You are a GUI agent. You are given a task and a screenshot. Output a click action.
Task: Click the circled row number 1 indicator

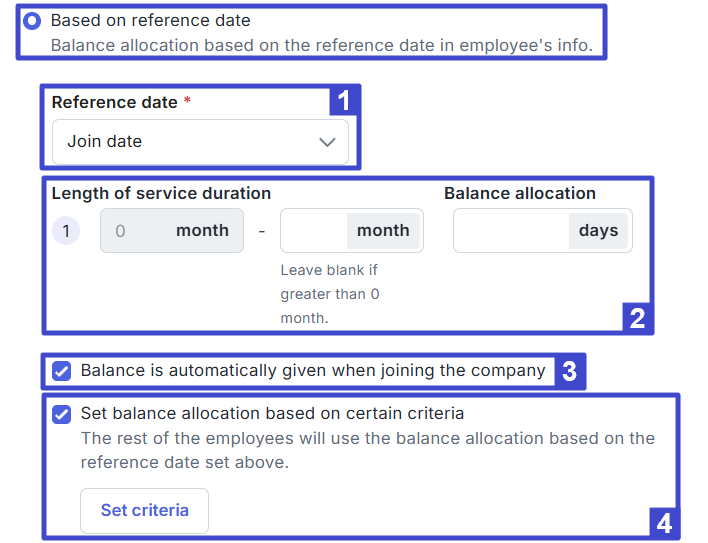point(66,231)
